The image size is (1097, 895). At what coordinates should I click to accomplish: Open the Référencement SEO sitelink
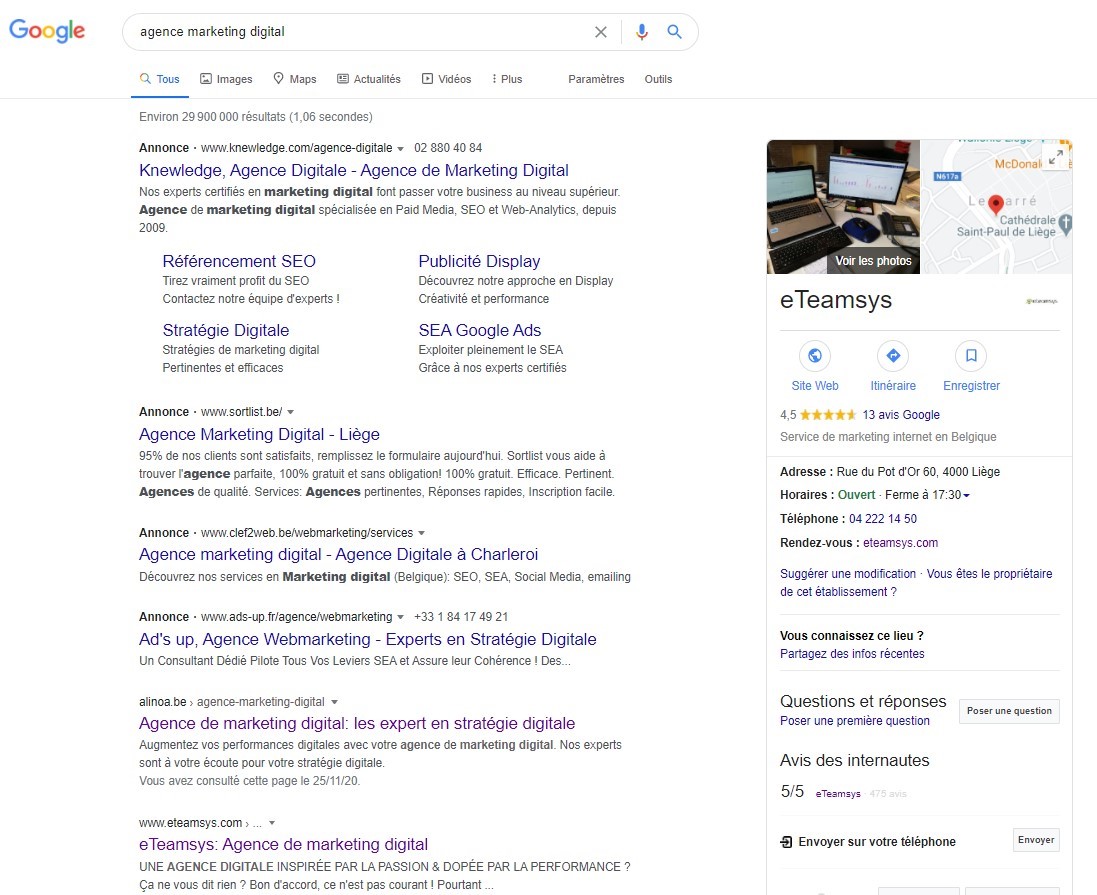pos(239,261)
